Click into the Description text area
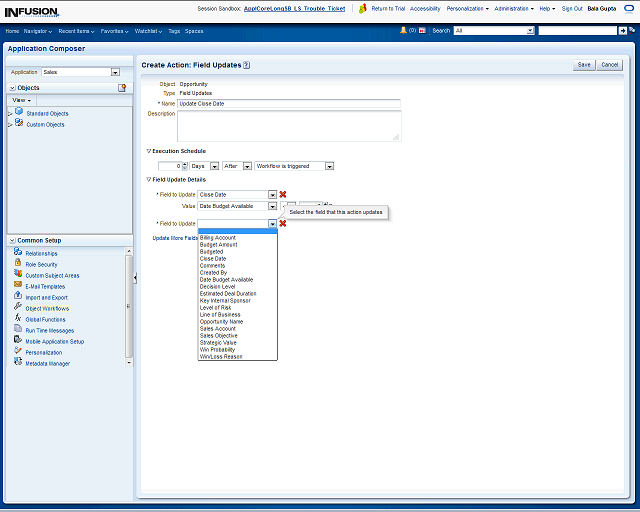This screenshot has height=512, width=640. [x=288, y=125]
